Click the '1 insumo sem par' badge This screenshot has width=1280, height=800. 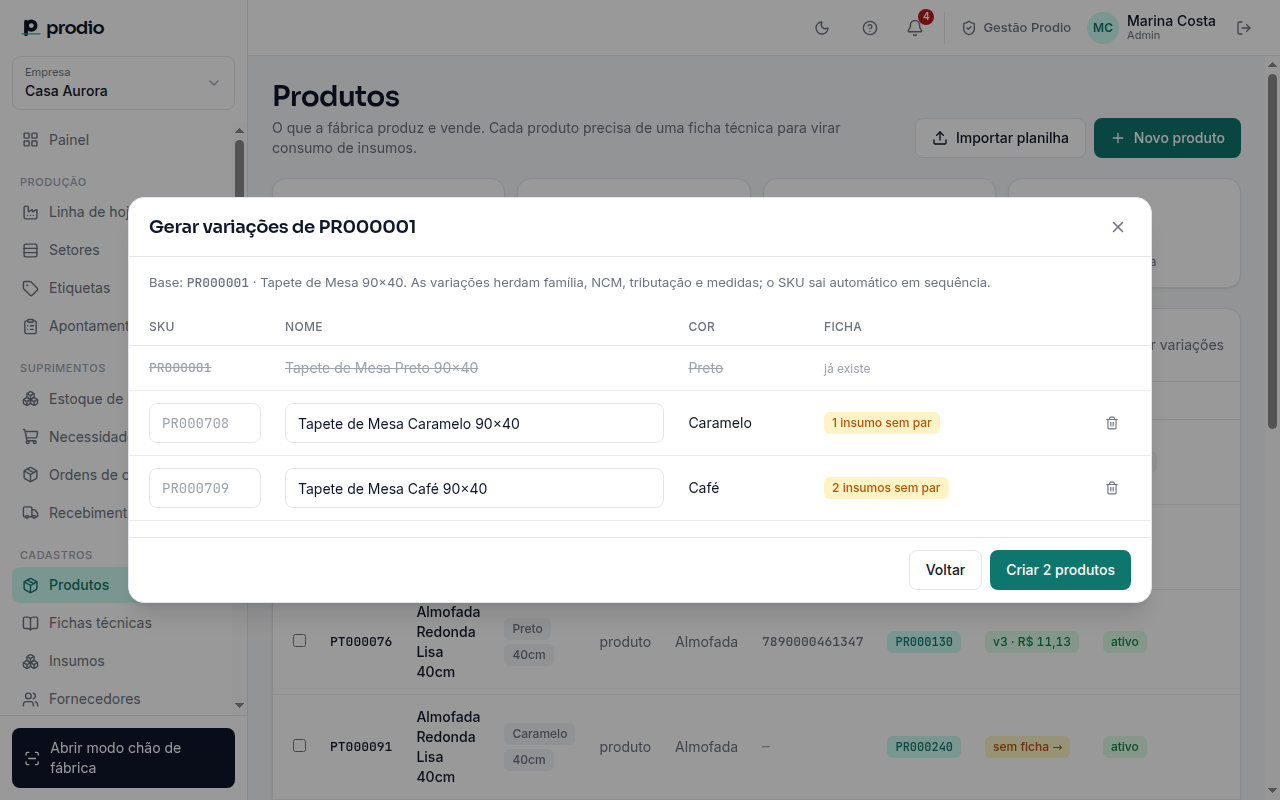[x=882, y=423]
